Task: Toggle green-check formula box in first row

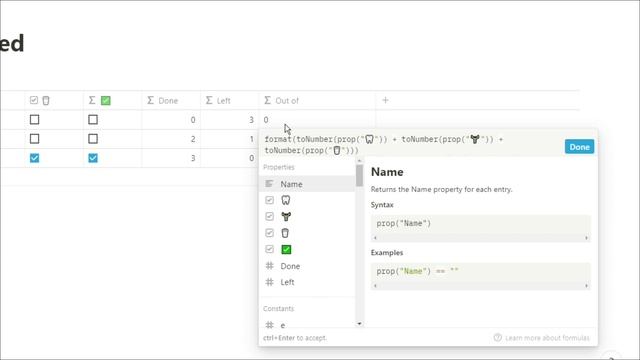Action: tap(93, 120)
